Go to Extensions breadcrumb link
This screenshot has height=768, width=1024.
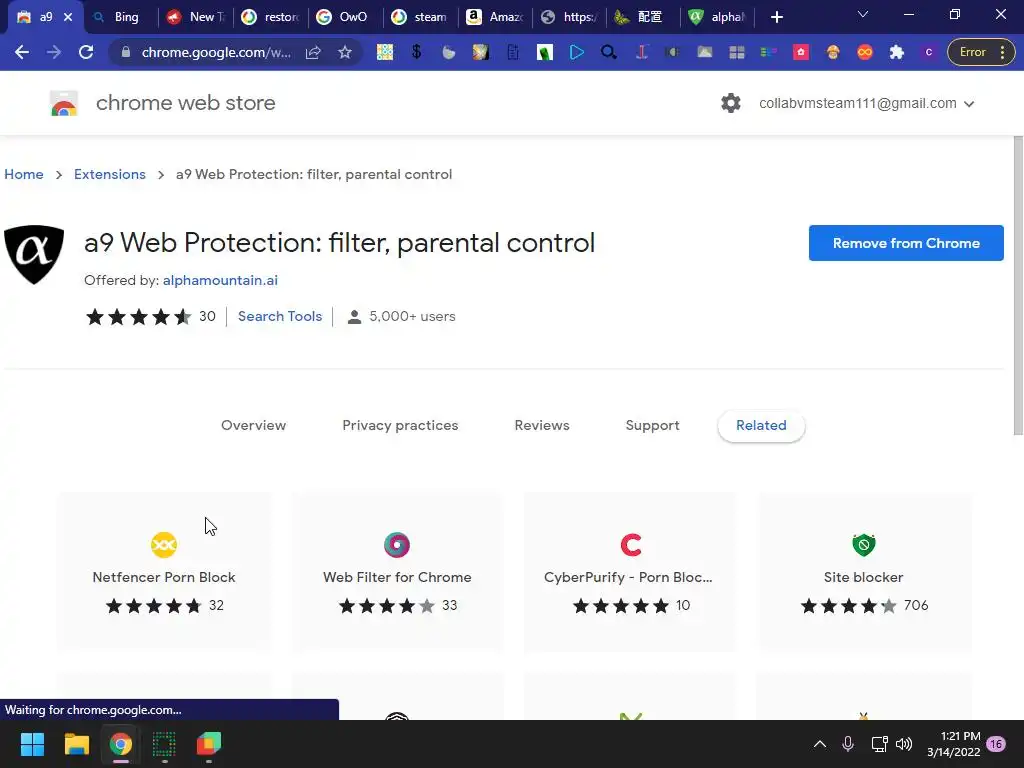pyautogui.click(x=110, y=174)
